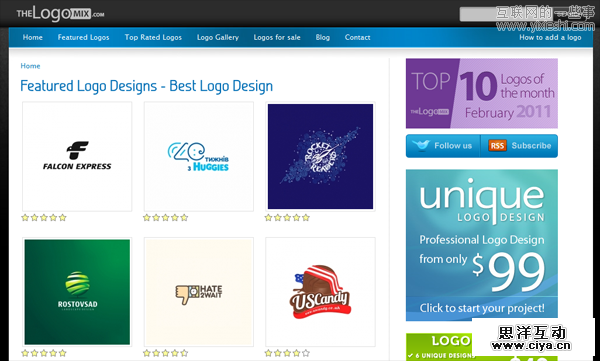Open the Rostovsad green logo thumbnail
This screenshot has height=361, width=600.
[x=77, y=292]
